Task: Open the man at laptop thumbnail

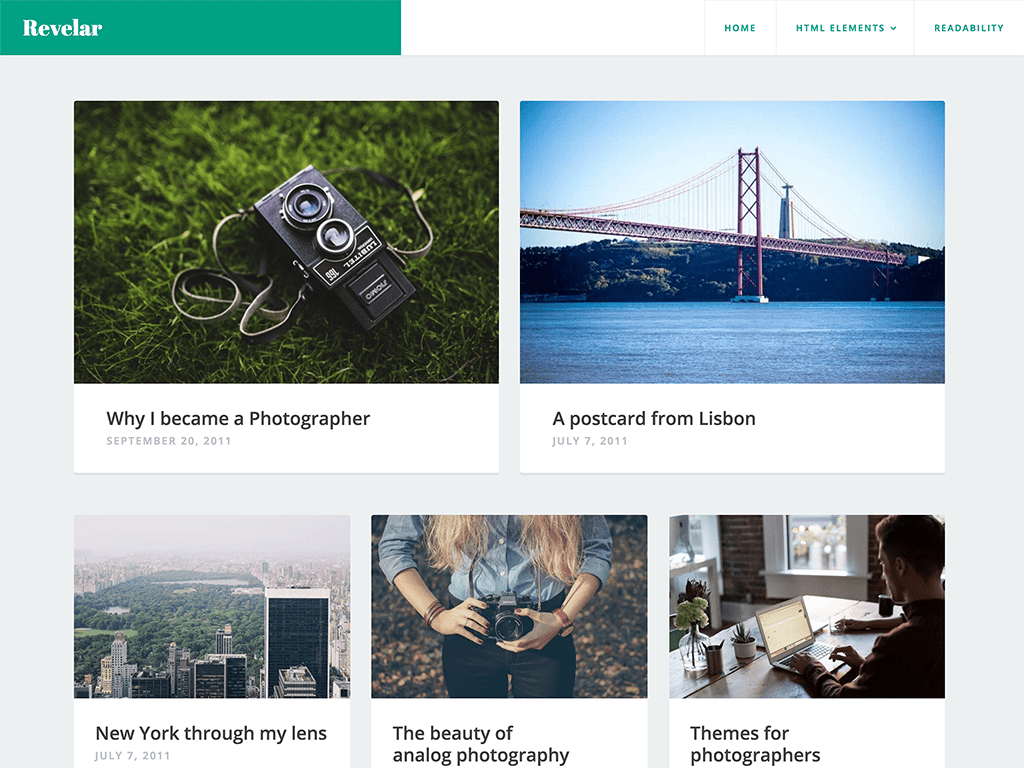Action: (x=807, y=606)
